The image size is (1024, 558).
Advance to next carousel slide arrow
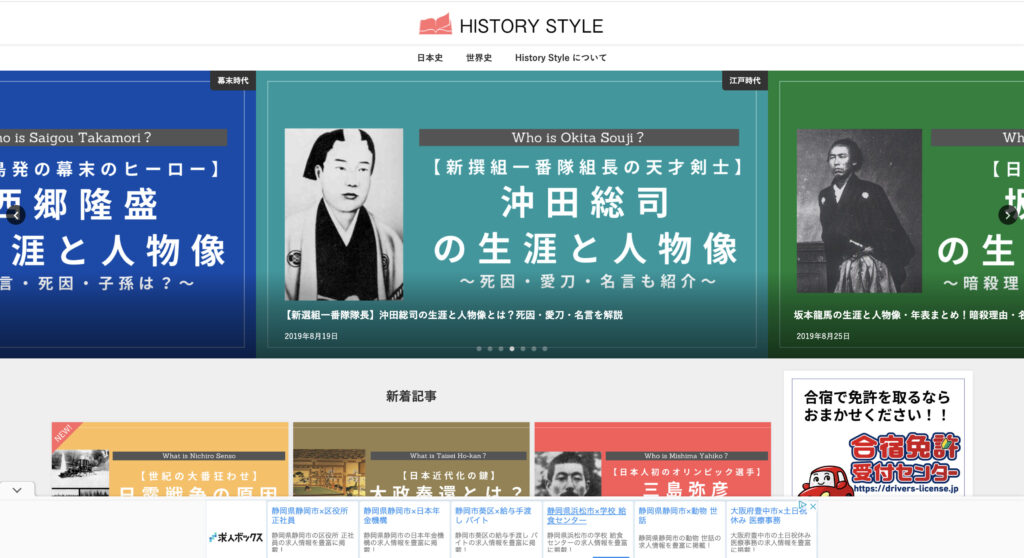click(x=1007, y=214)
